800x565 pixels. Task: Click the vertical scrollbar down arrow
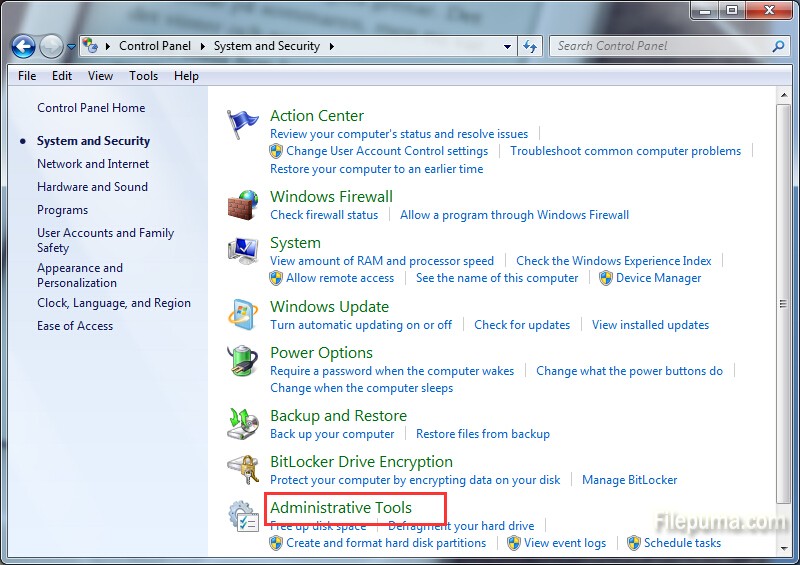click(783, 548)
